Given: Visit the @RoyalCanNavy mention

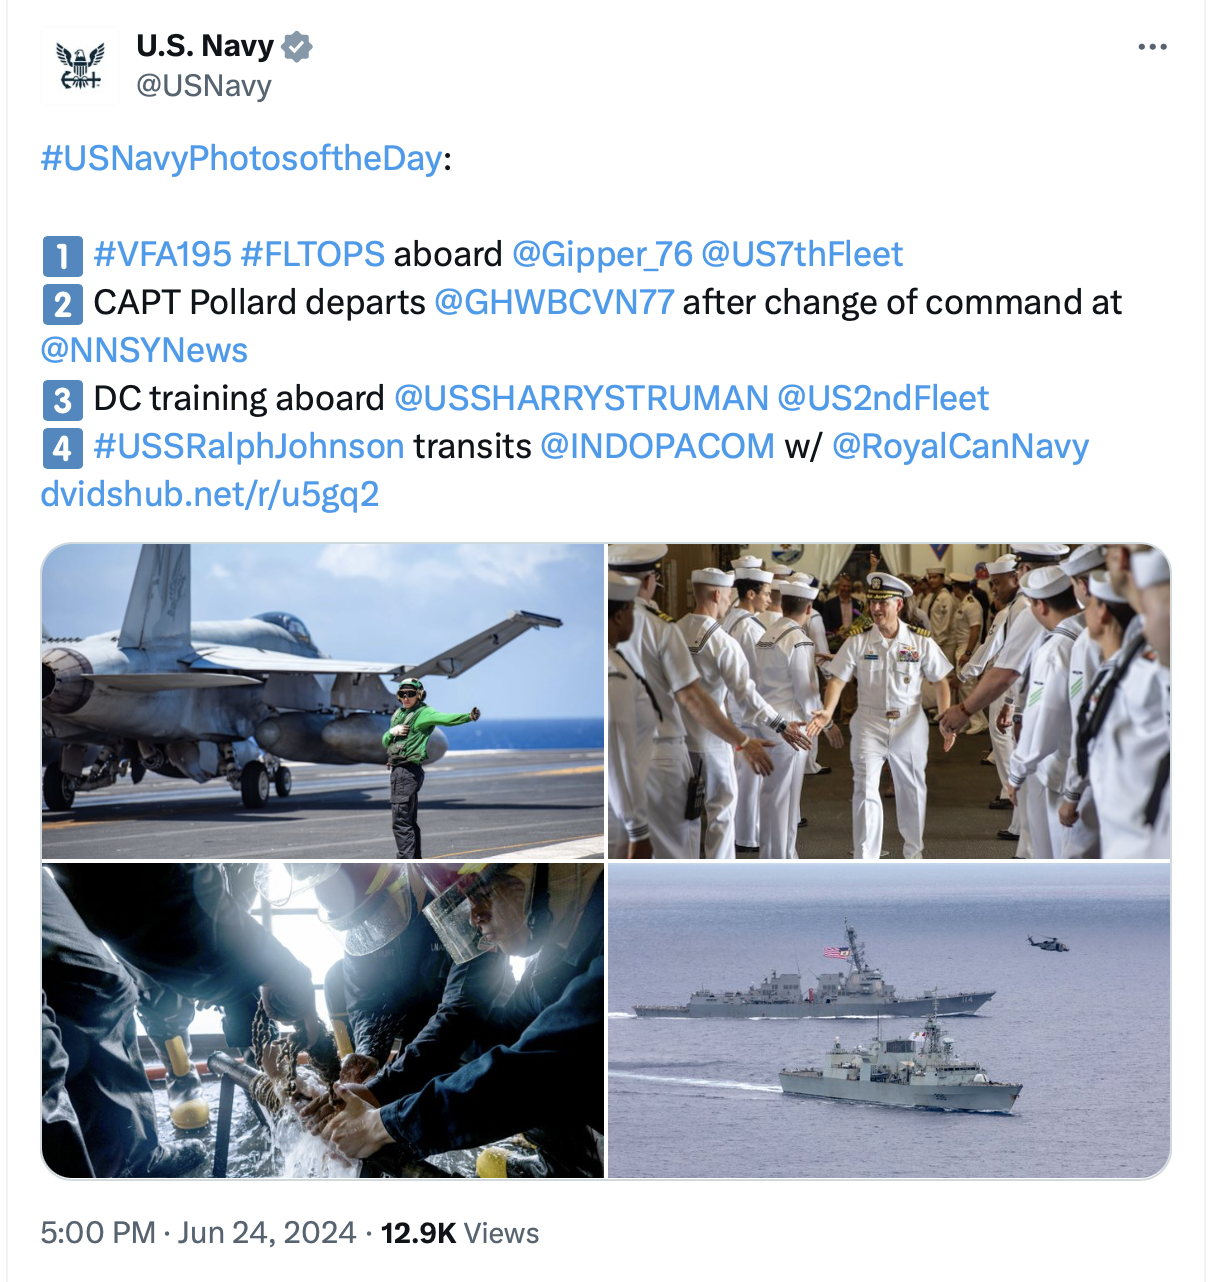Looking at the screenshot, I should click(x=960, y=446).
